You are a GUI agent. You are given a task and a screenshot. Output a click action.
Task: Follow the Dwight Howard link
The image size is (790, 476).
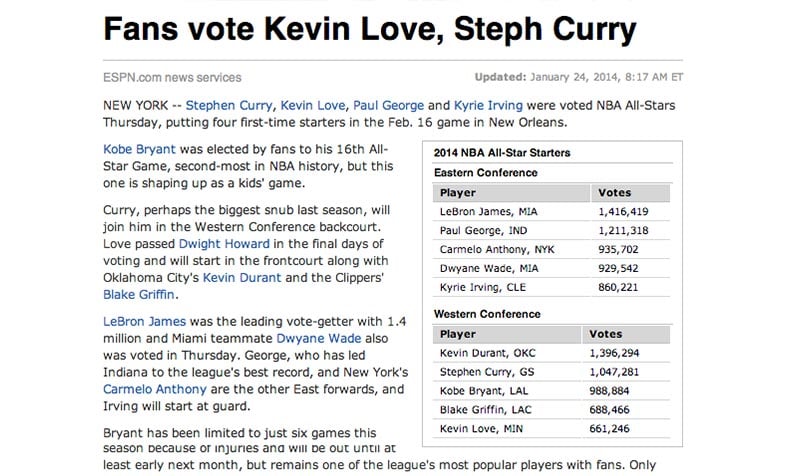tap(224, 244)
